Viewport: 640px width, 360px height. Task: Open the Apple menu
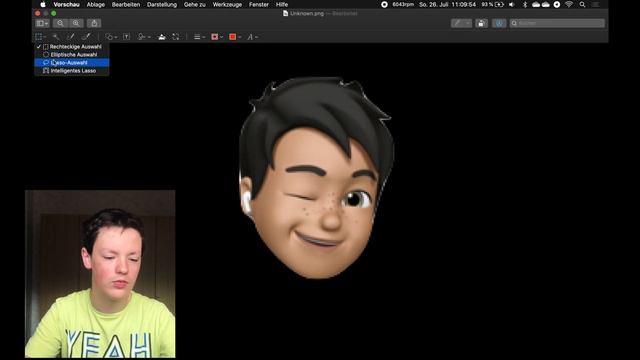coord(43,4)
